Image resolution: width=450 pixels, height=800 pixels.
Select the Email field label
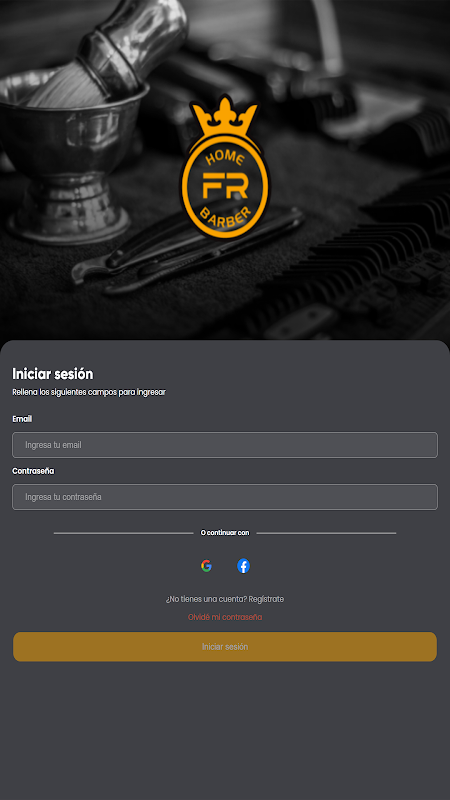click(x=22, y=419)
